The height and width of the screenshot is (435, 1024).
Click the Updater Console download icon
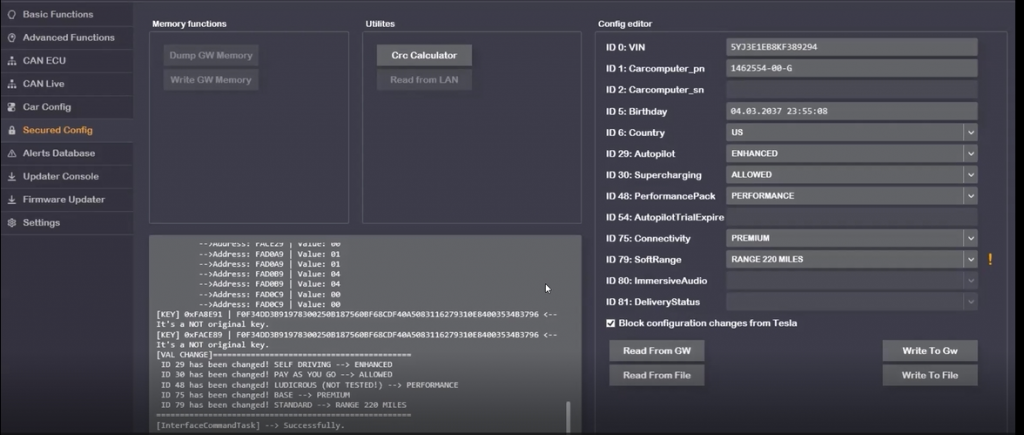click(x=11, y=176)
